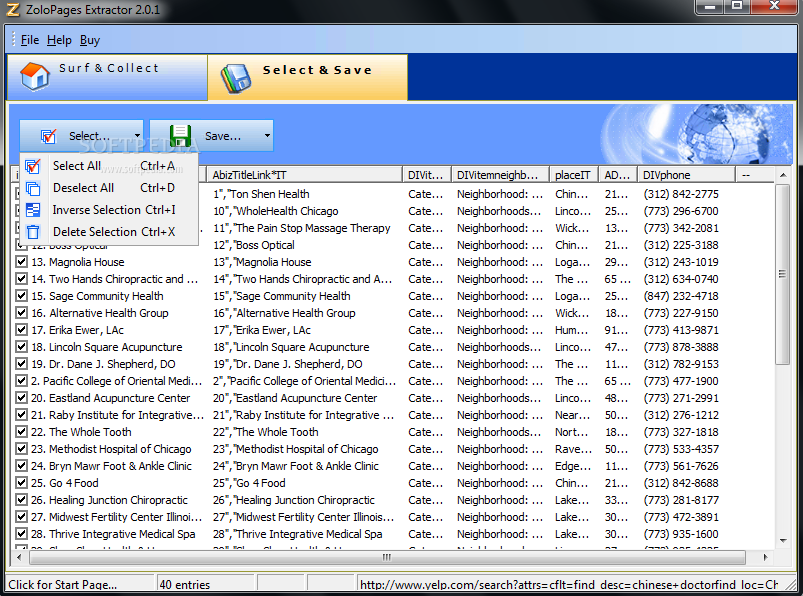Click the Deselect All icon in menu

pyautogui.click(x=33, y=188)
